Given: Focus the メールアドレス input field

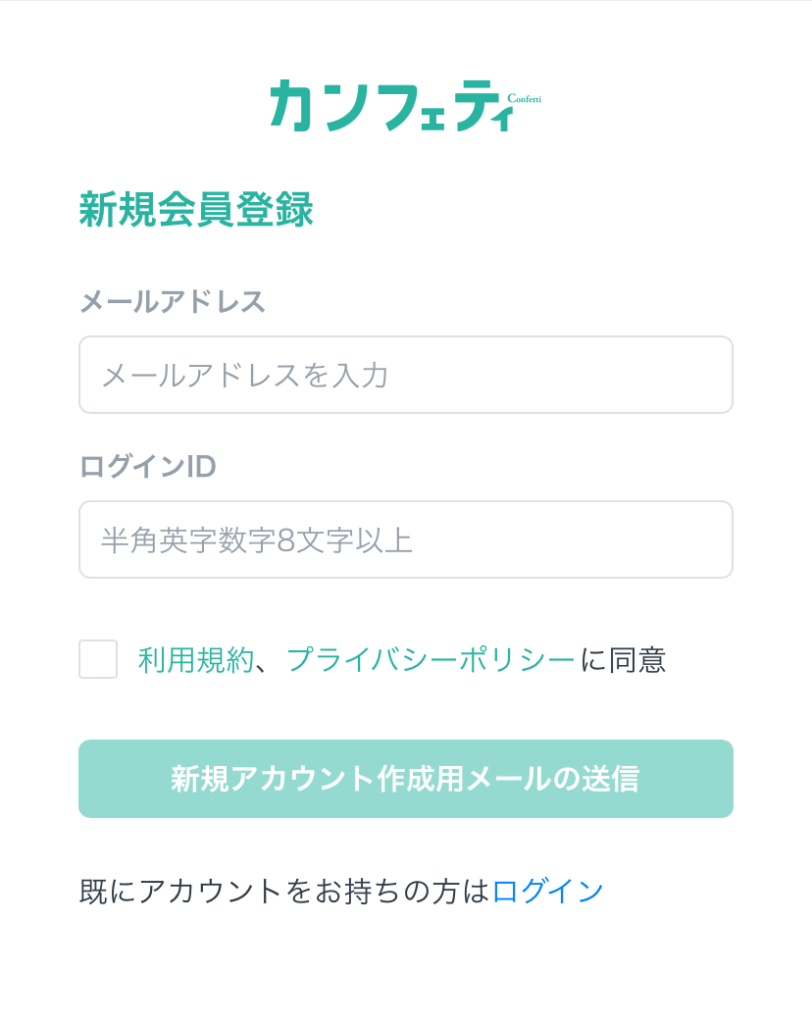Looking at the screenshot, I should click(x=405, y=375).
